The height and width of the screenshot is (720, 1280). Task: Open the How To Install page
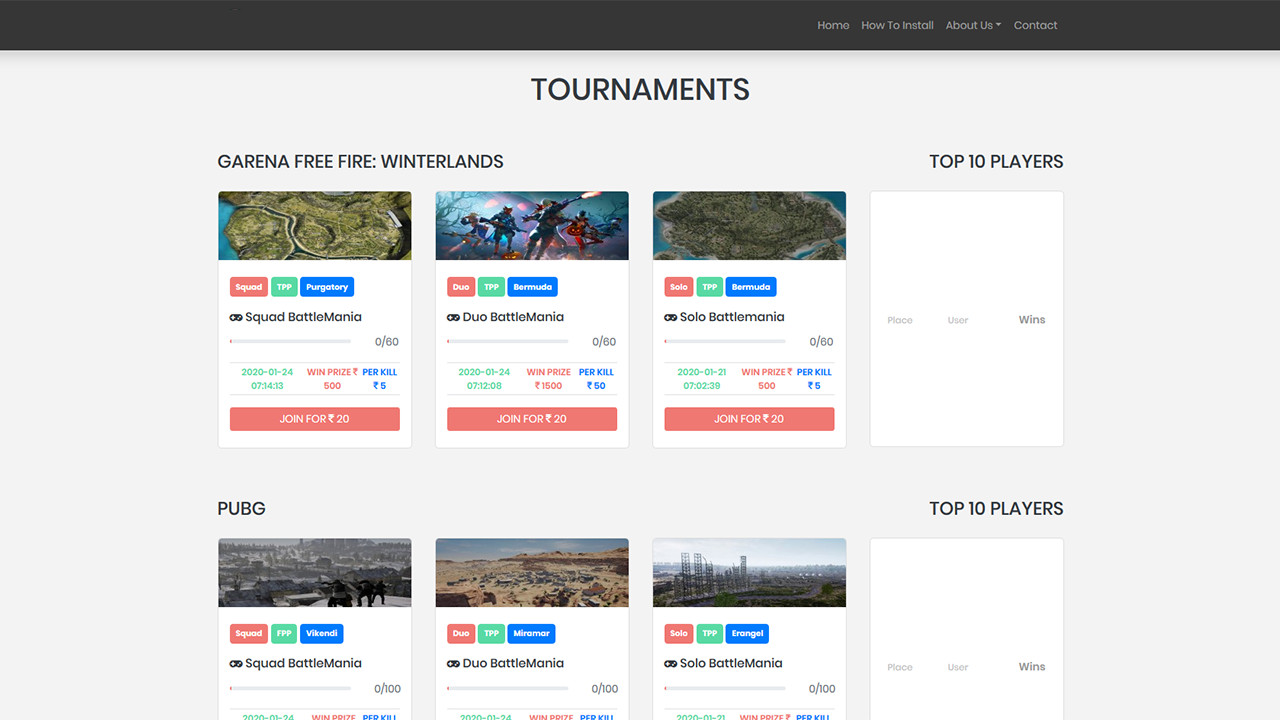[x=897, y=25]
